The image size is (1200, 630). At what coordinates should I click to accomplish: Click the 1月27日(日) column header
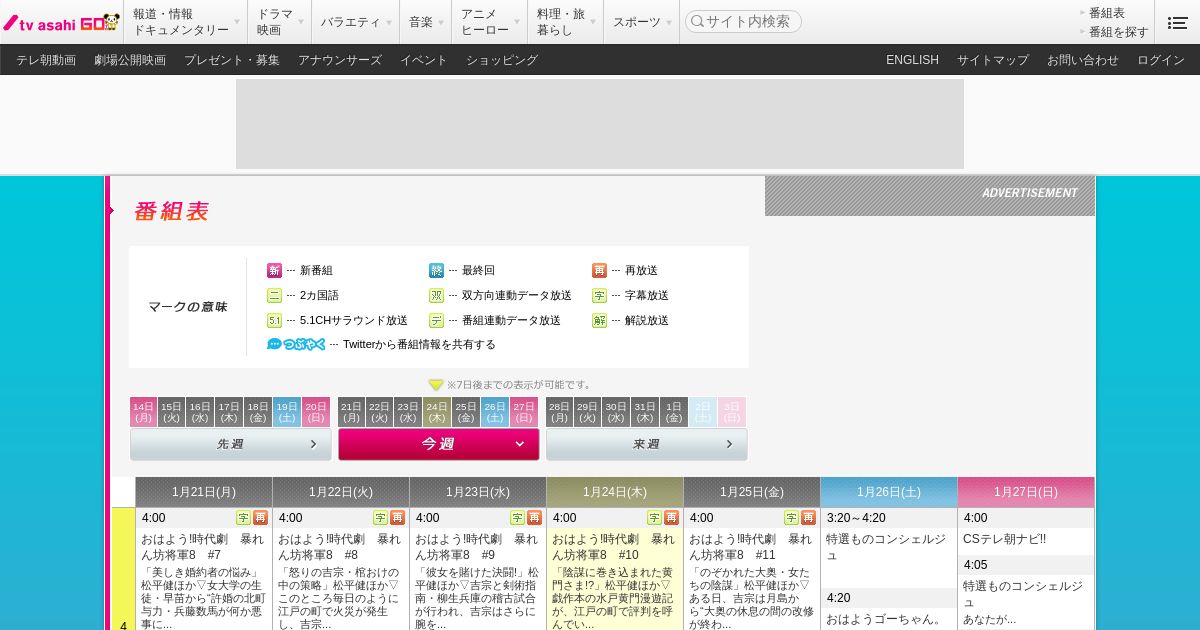click(x=1026, y=492)
